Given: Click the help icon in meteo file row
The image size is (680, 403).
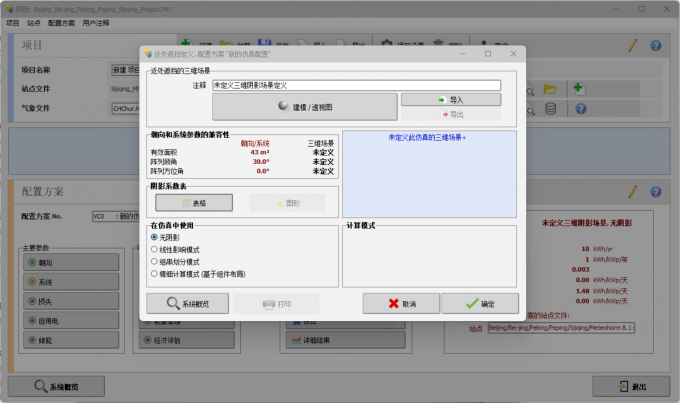Looking at the screenshot, I should tap(581, 108).
